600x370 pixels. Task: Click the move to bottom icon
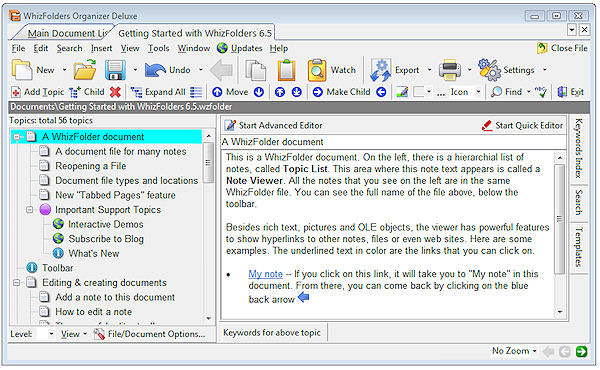[297, 92]
